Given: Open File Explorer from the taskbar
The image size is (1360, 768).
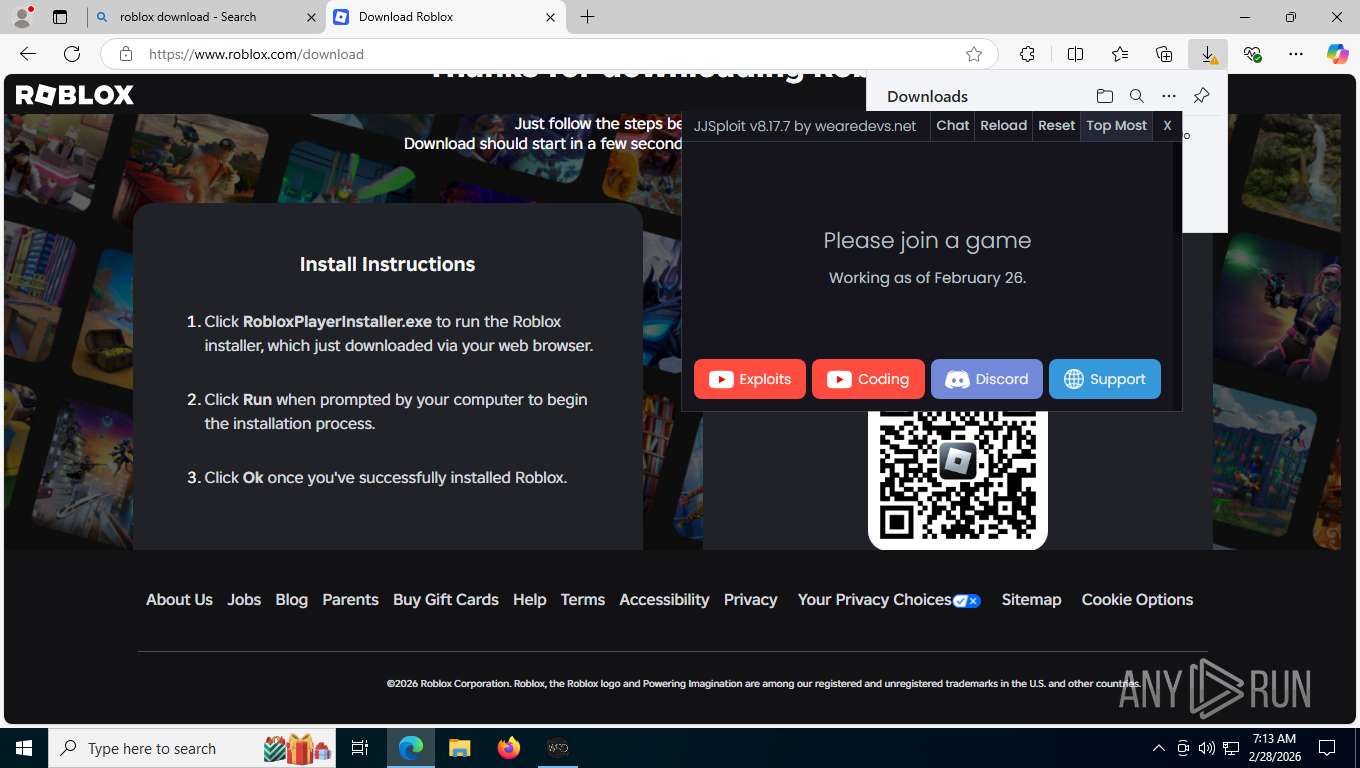Looking at the screenshot, I should [x=459, y=748].
